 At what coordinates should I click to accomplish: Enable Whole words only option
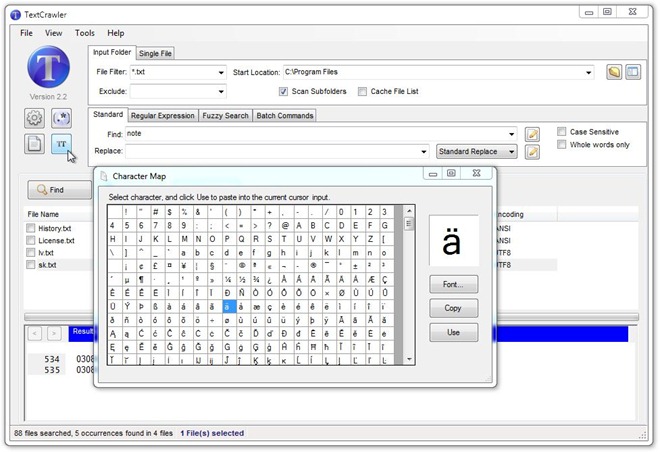pyautogui.click(x=562, y=145)
